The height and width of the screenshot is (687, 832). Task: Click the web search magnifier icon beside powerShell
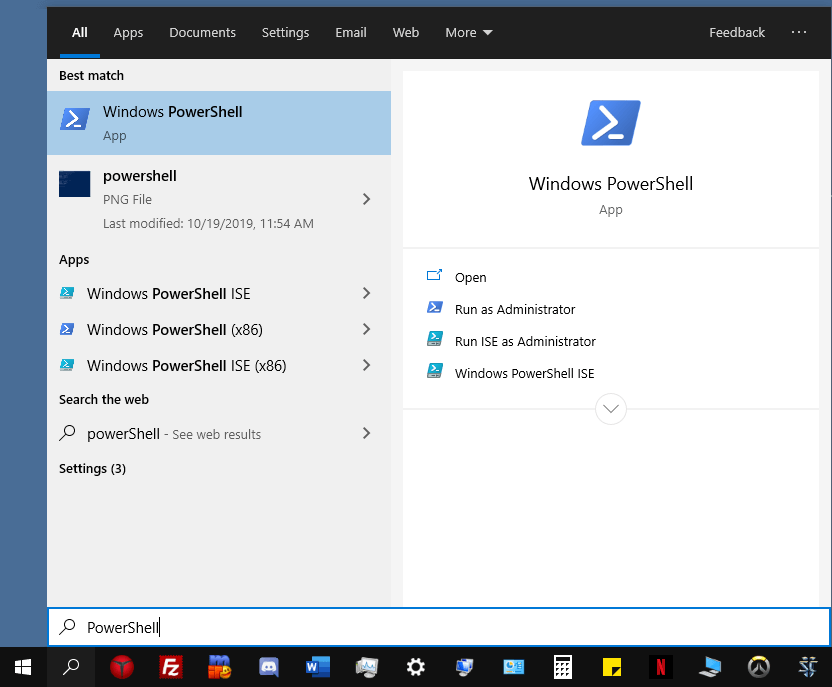(67, 433)
